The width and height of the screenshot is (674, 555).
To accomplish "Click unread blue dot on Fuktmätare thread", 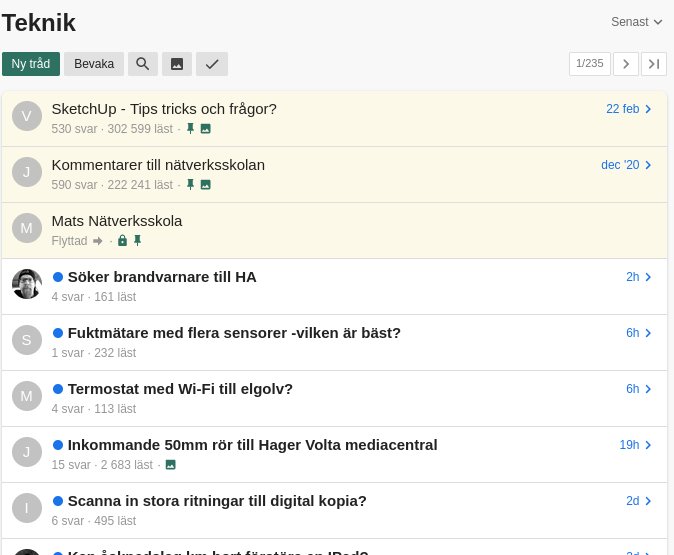I will tap(58, 333).
